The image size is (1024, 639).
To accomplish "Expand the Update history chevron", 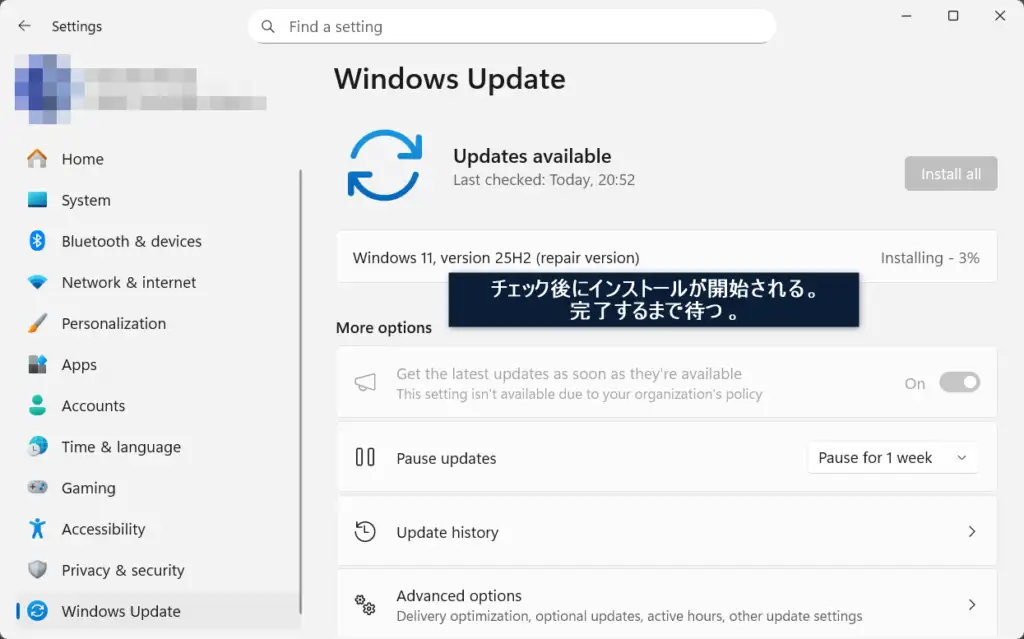I will point(971,532).
